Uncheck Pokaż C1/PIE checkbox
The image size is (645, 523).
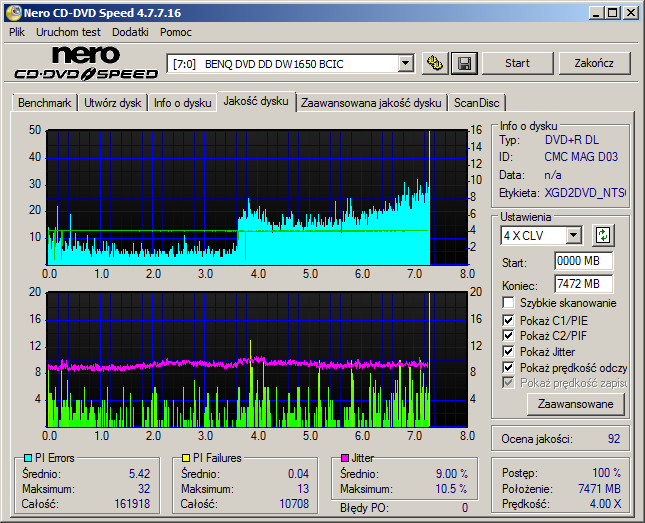click(x=508, y=320)
